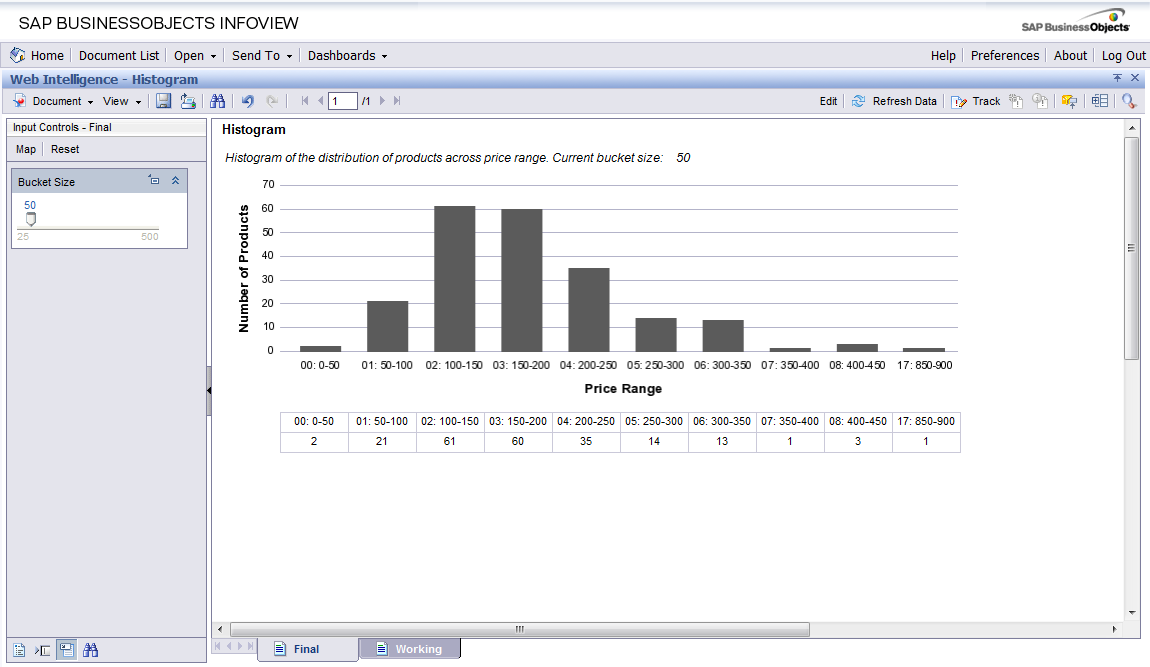Viewport: 1150px width, 667px height.
Task: Open the Document menu
Action: click(x=60, y=100)
